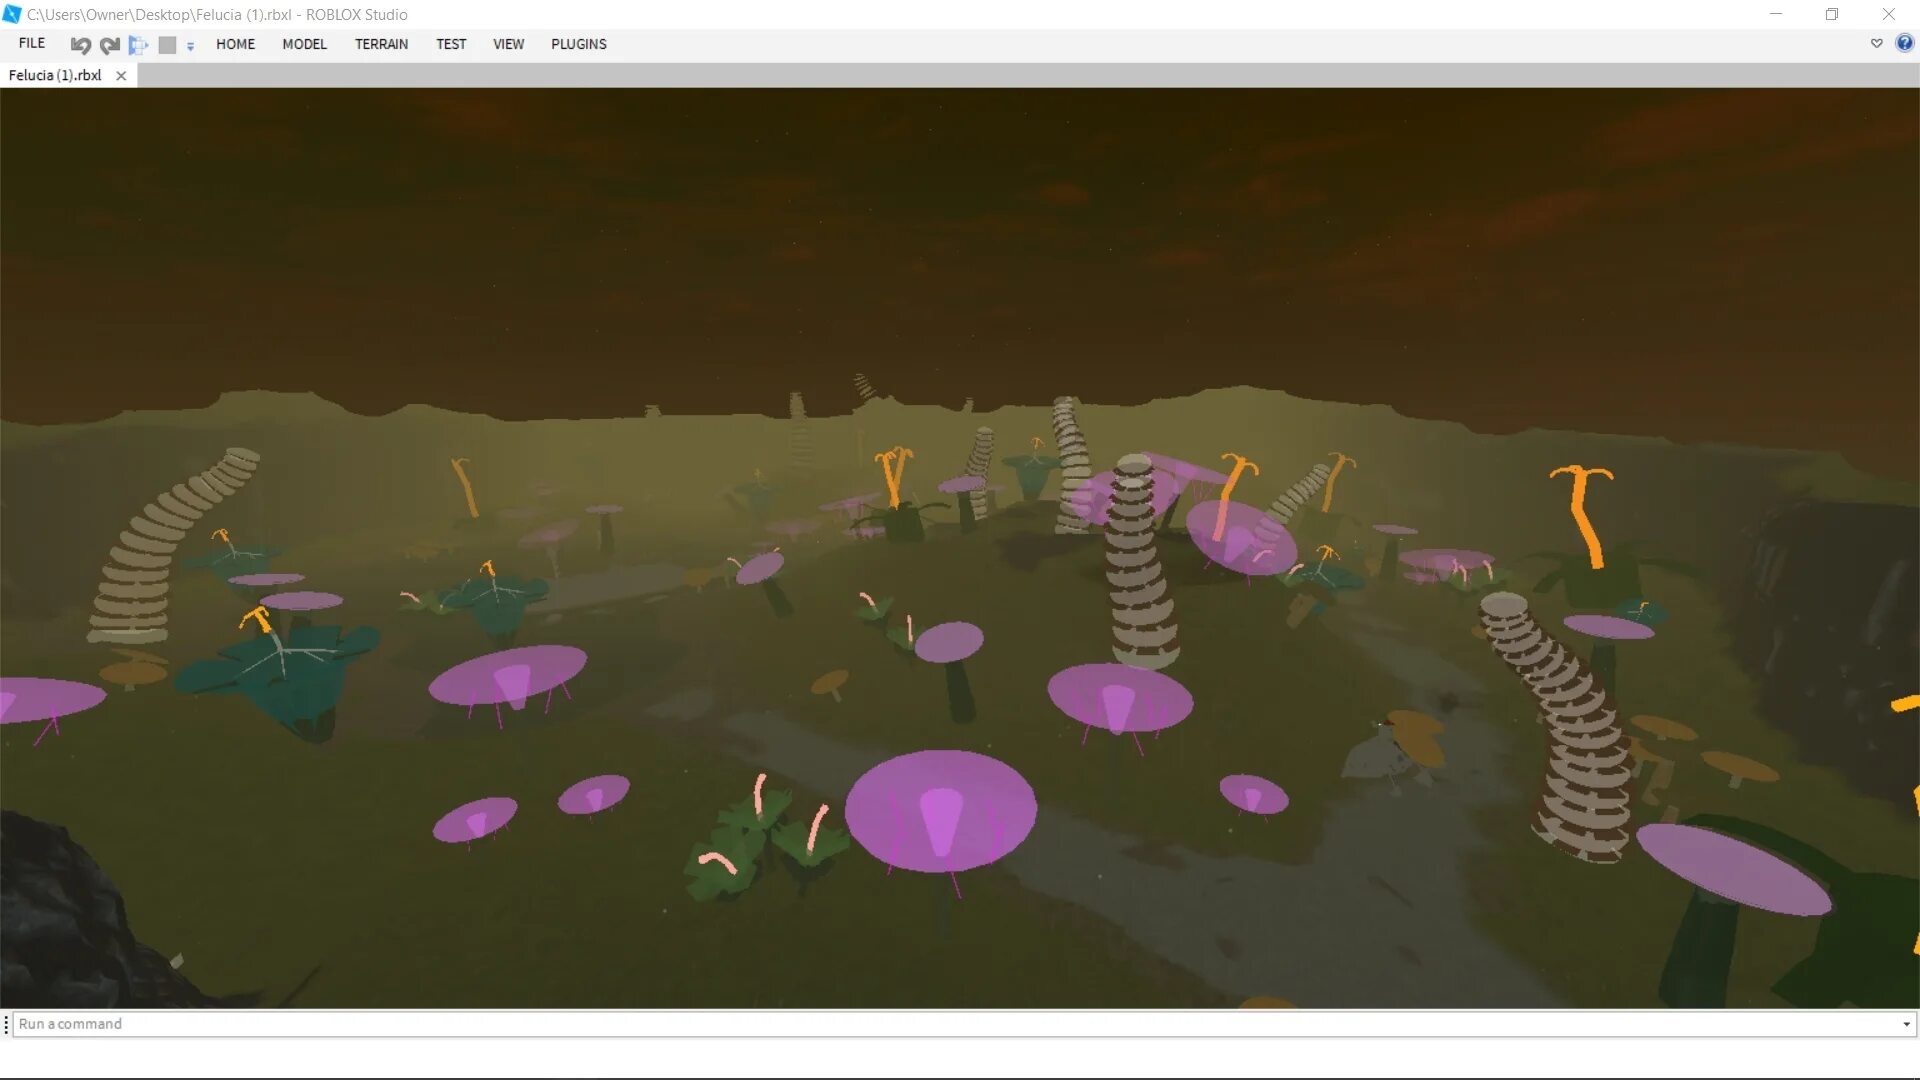
Task: Switch to the HOME ribbon tab
Action: coord(236,44)
